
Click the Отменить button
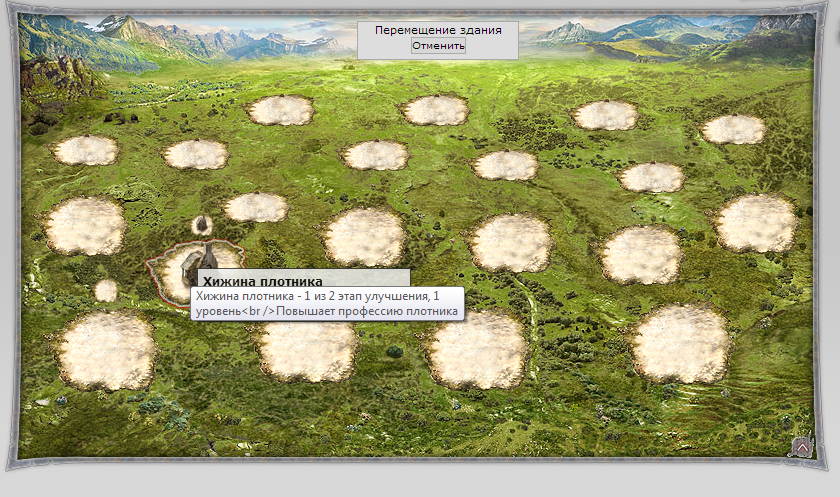coord(438,46)
